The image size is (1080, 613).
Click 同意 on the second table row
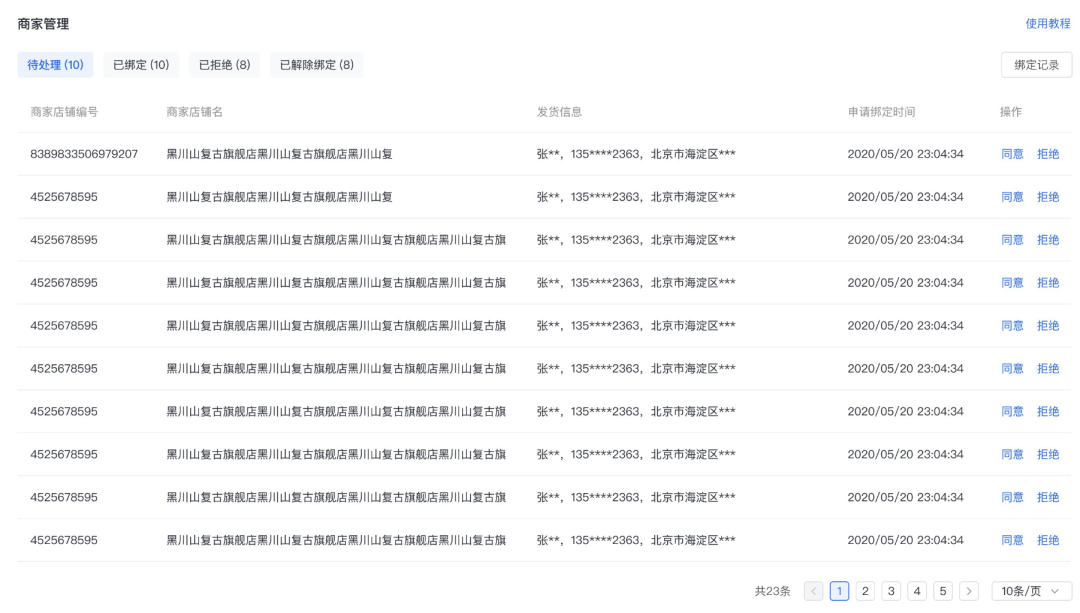click(1013, 197)
